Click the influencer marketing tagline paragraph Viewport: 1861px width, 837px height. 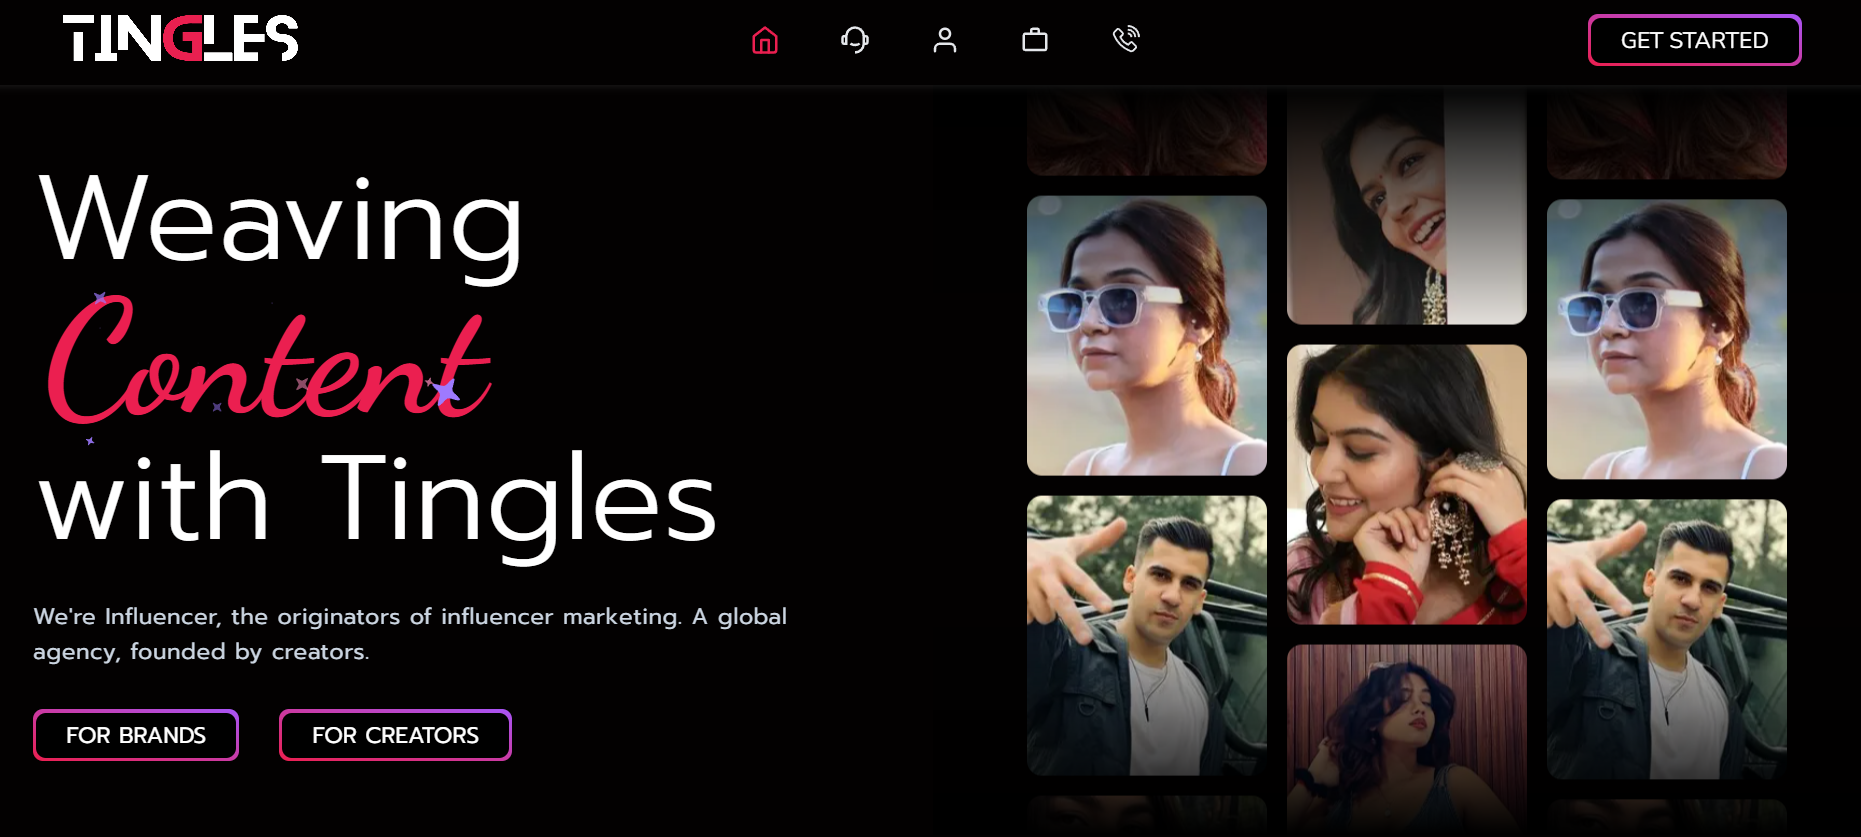[410, 634]
